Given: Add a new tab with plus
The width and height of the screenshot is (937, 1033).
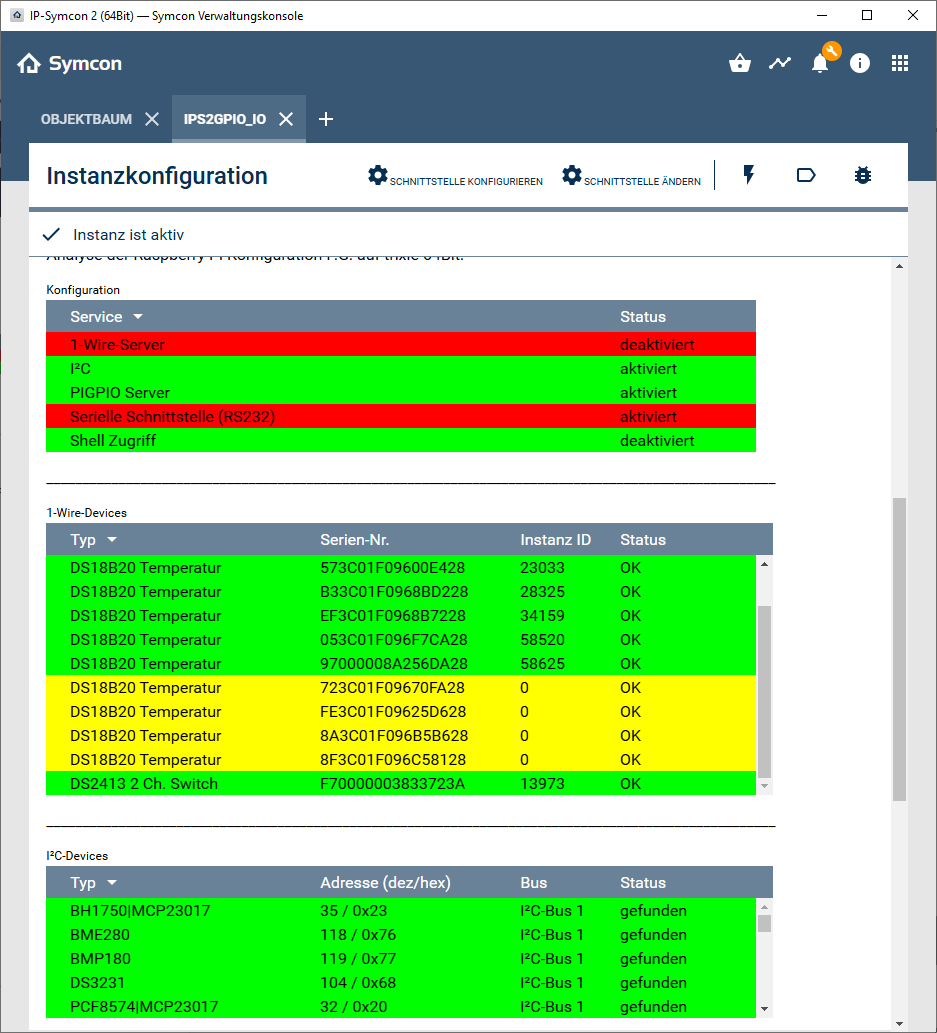Looking at the screenshot, I should click(325, 119).
